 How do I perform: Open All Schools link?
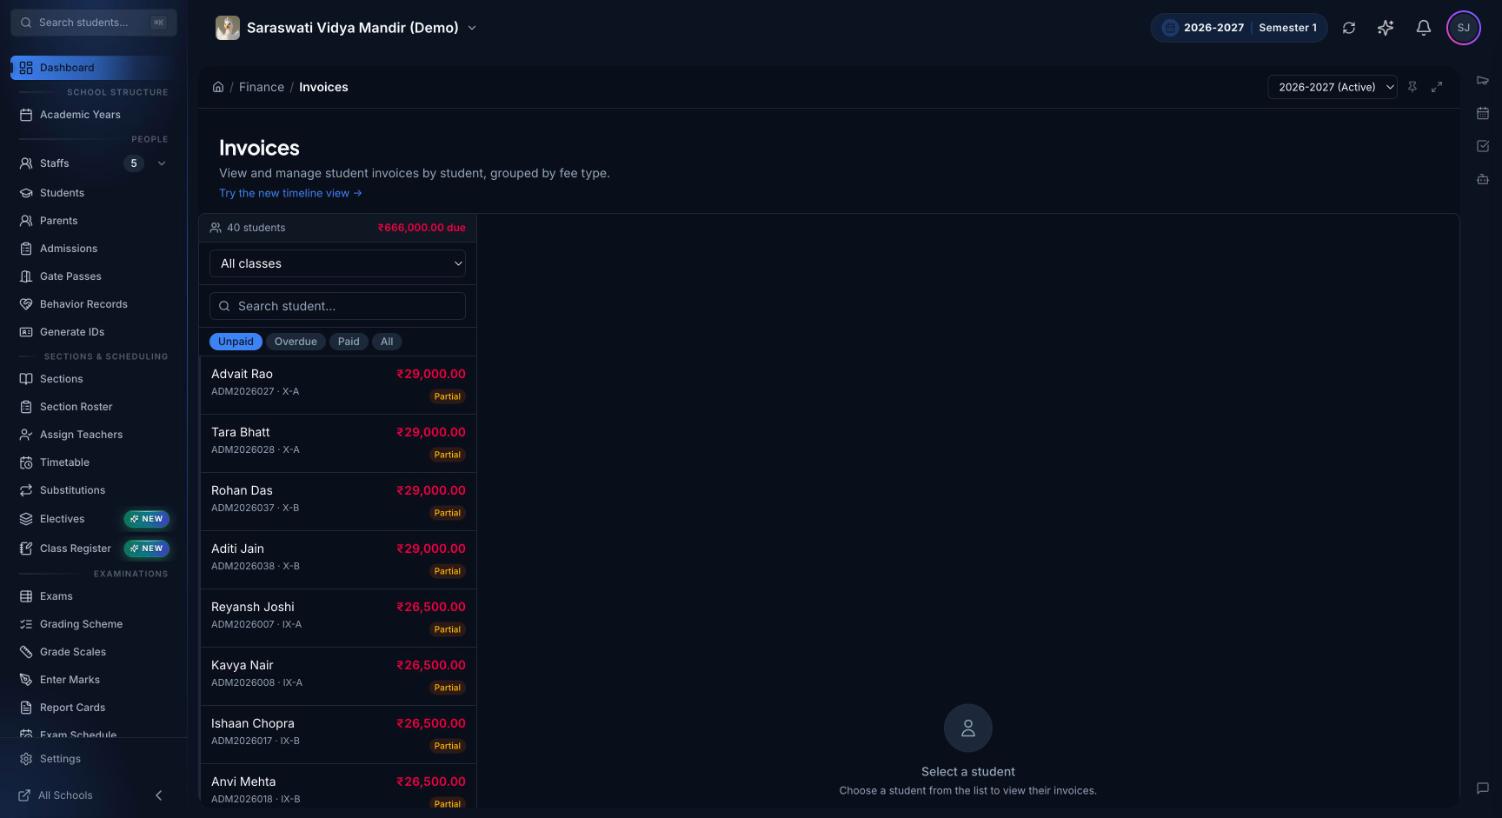56,795
